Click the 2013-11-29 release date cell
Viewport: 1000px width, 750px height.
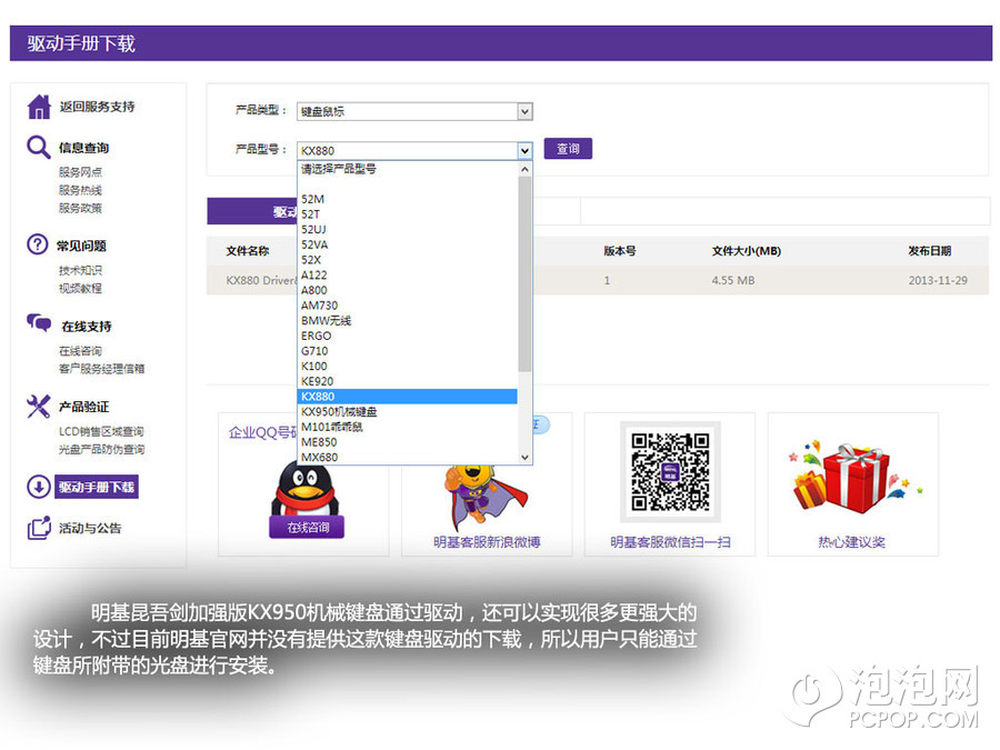click(938, 280)
